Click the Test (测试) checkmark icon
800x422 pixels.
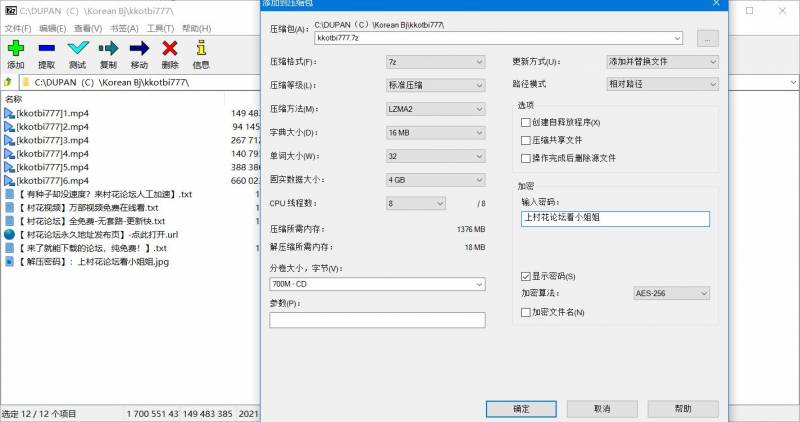click(x=77, y=48)
